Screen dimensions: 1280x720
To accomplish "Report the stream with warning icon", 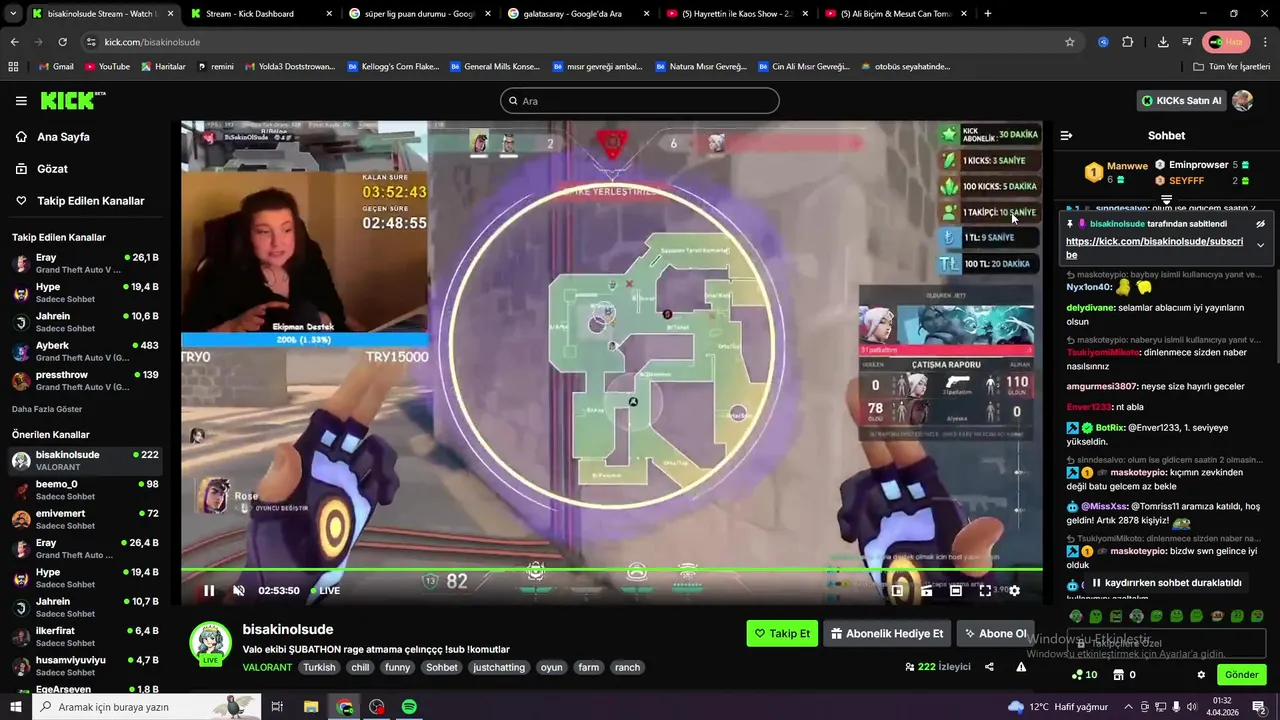I will click(1021, 667).
